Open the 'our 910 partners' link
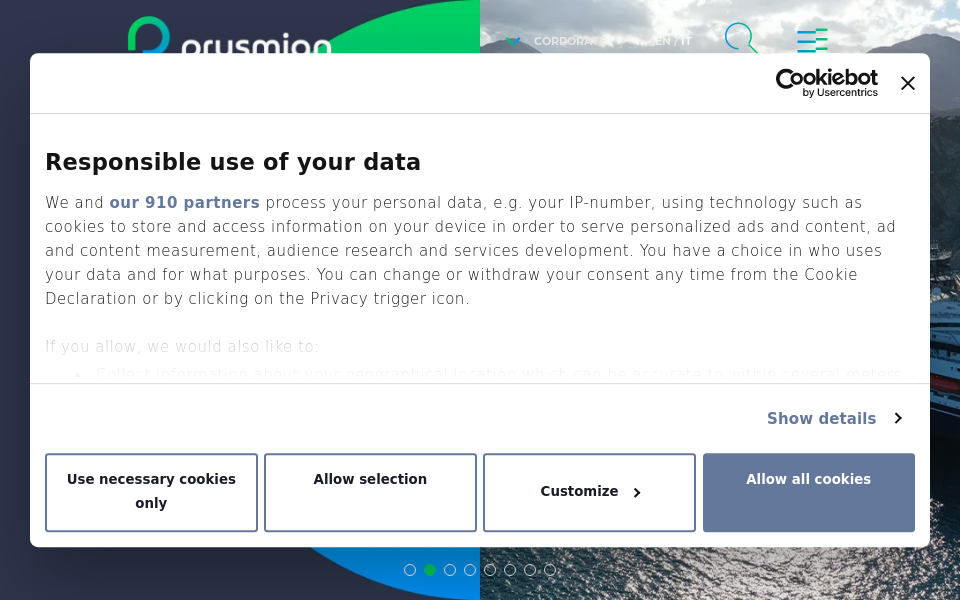 (x=184, y=202)
